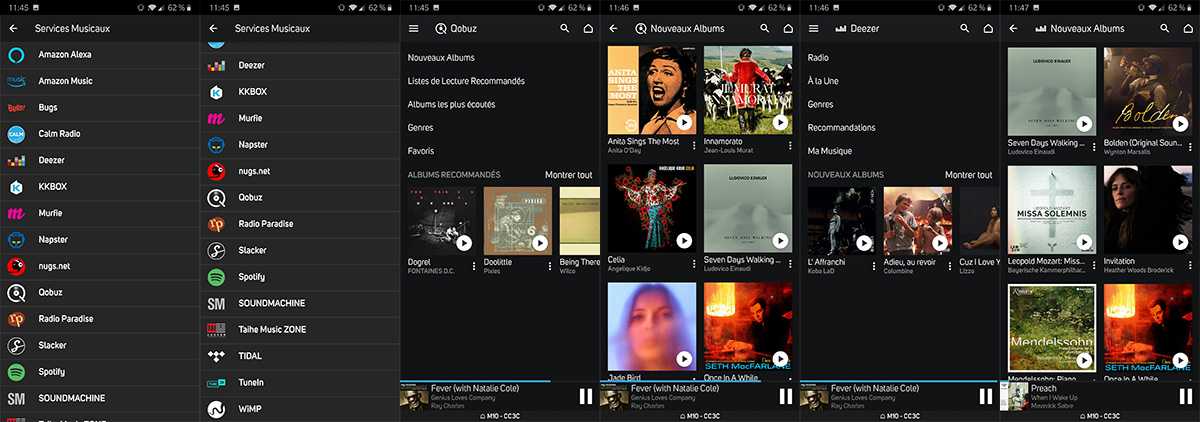Open the options menu for Doolittle album
Screen dimensions: 1200x422
(x=549, y=266)
